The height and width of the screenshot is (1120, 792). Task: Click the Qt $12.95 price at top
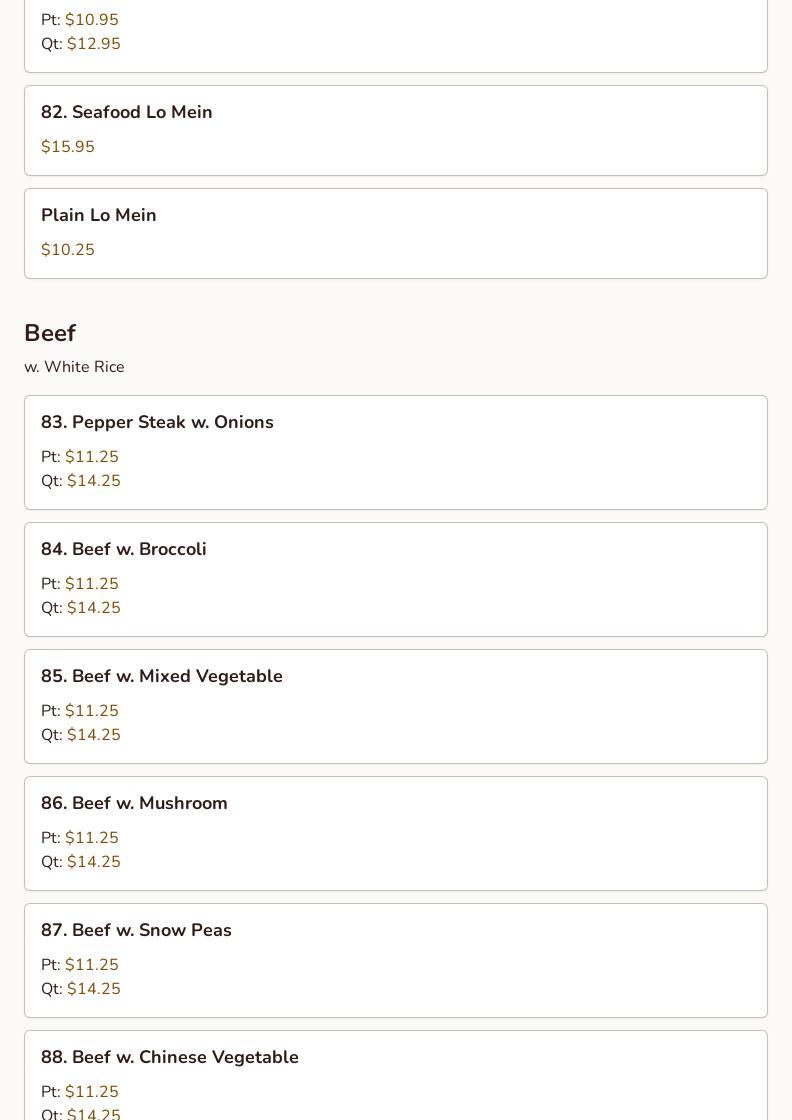[81, 44]
